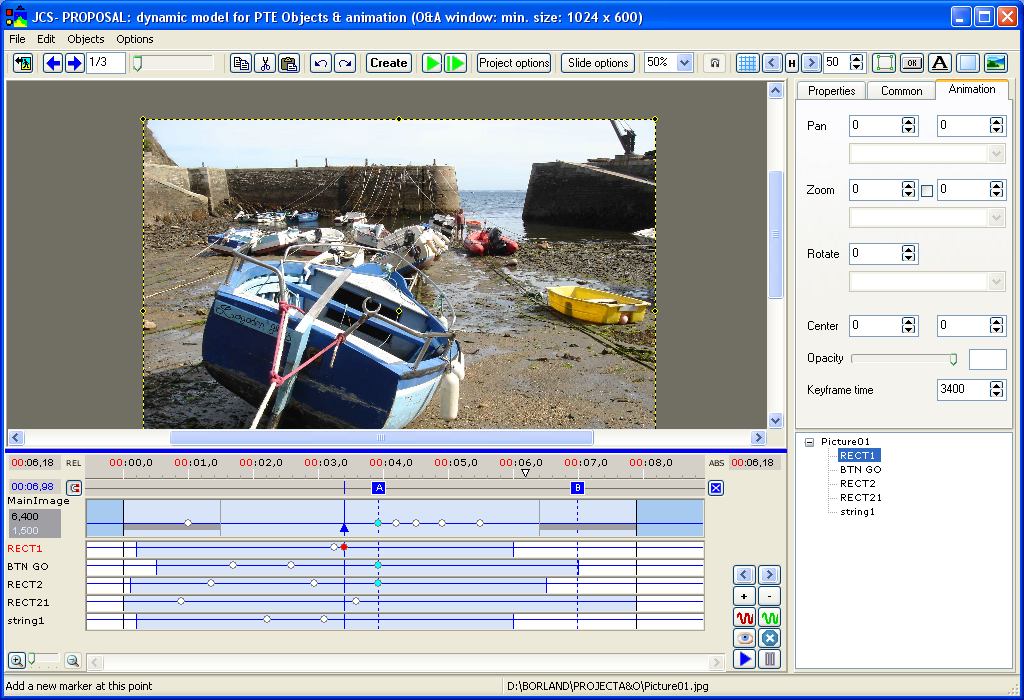The height and width of the screenshot is (700, 1024).
Task: Click the undo arrow icon
Action: 320,63
